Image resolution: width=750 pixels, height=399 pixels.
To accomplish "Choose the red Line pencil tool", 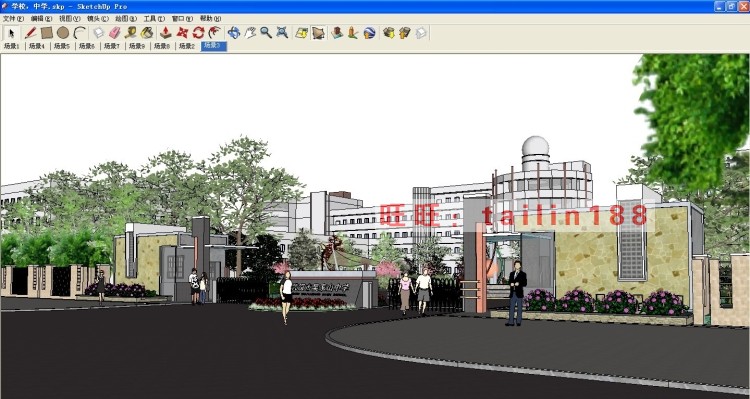I will coord(30,33).
